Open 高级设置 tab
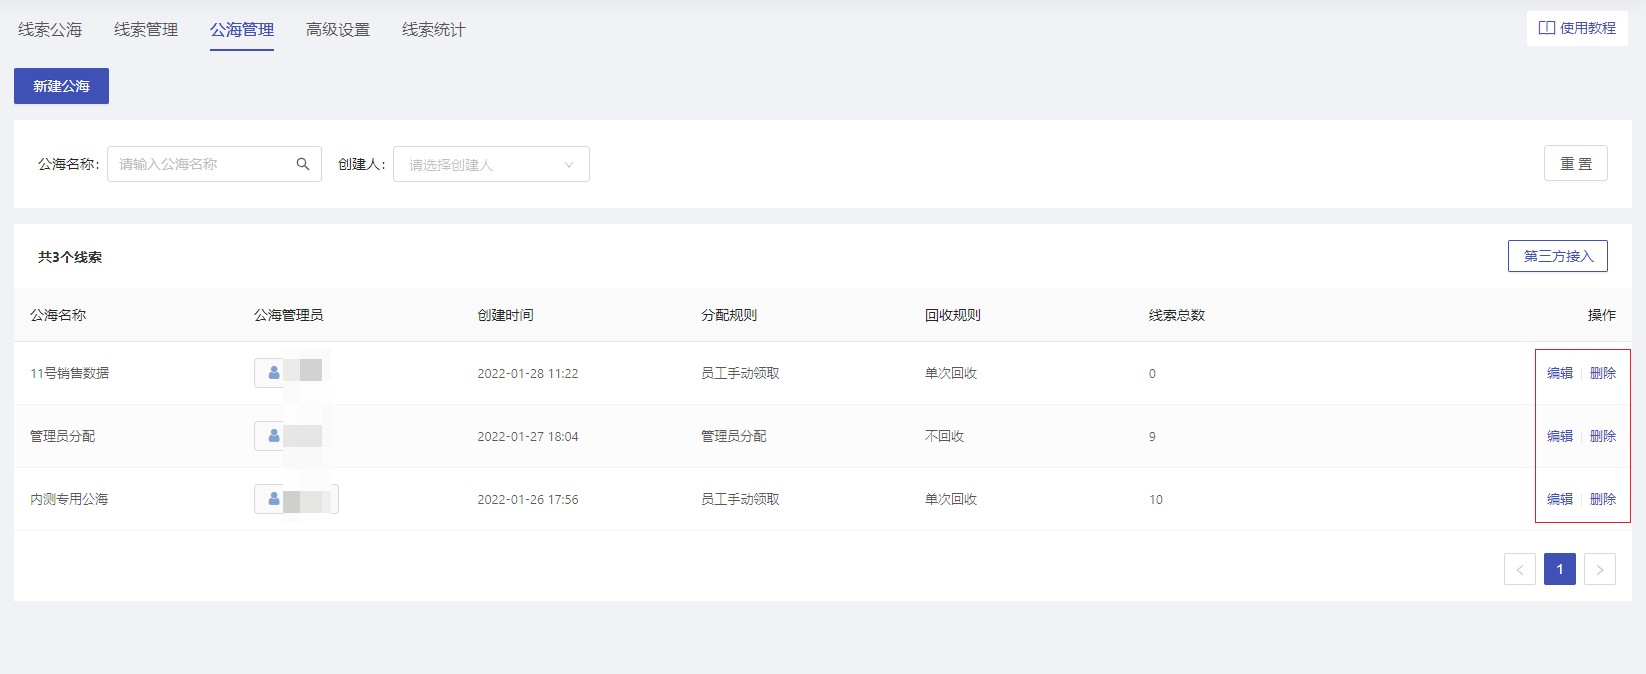This screenshot has width=1646, height=674. (338, 30)
